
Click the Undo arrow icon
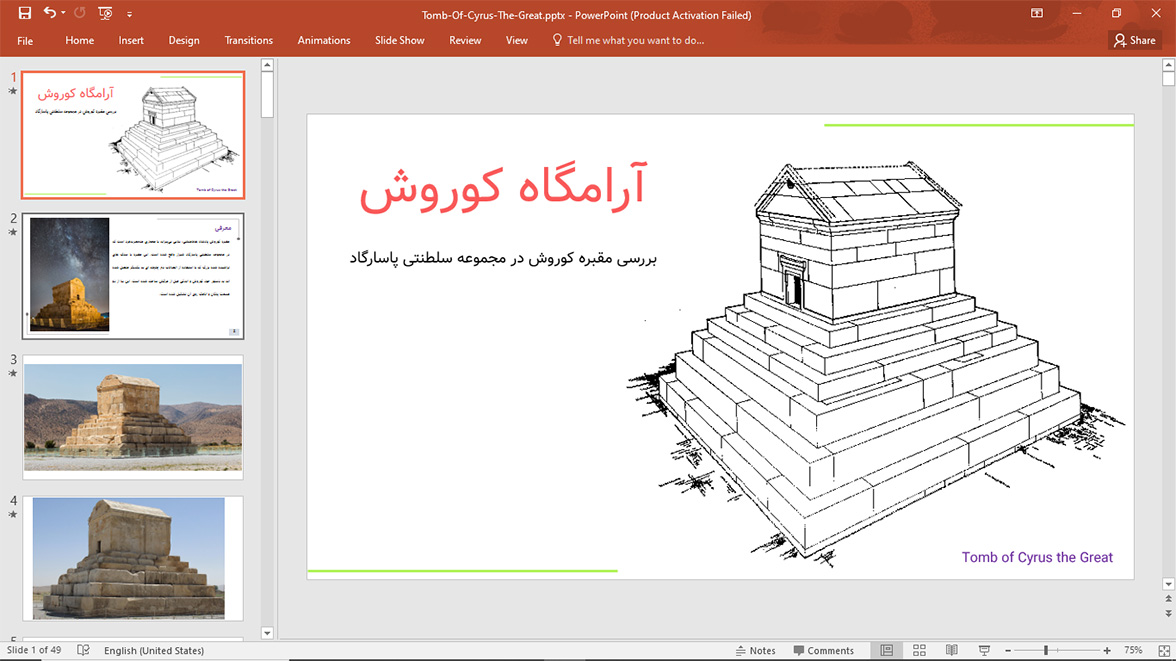(49, 14)
